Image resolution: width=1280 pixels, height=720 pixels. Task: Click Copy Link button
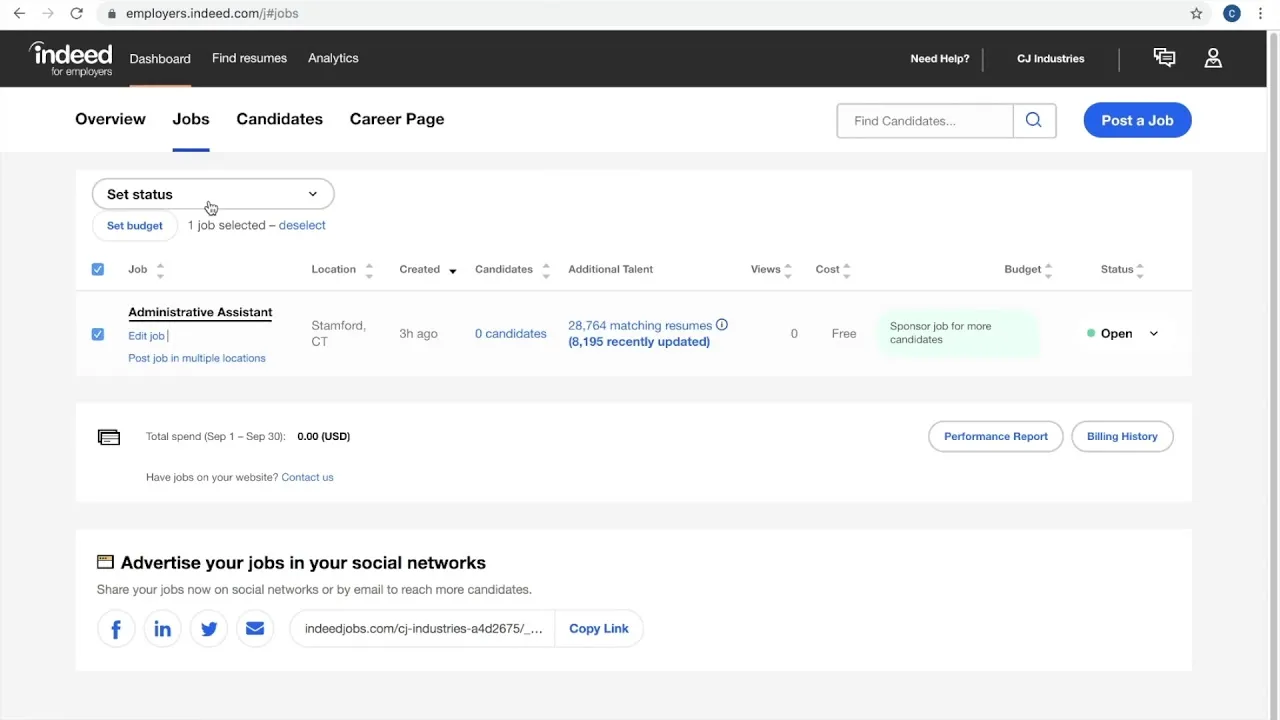click(x=599, y=629)
